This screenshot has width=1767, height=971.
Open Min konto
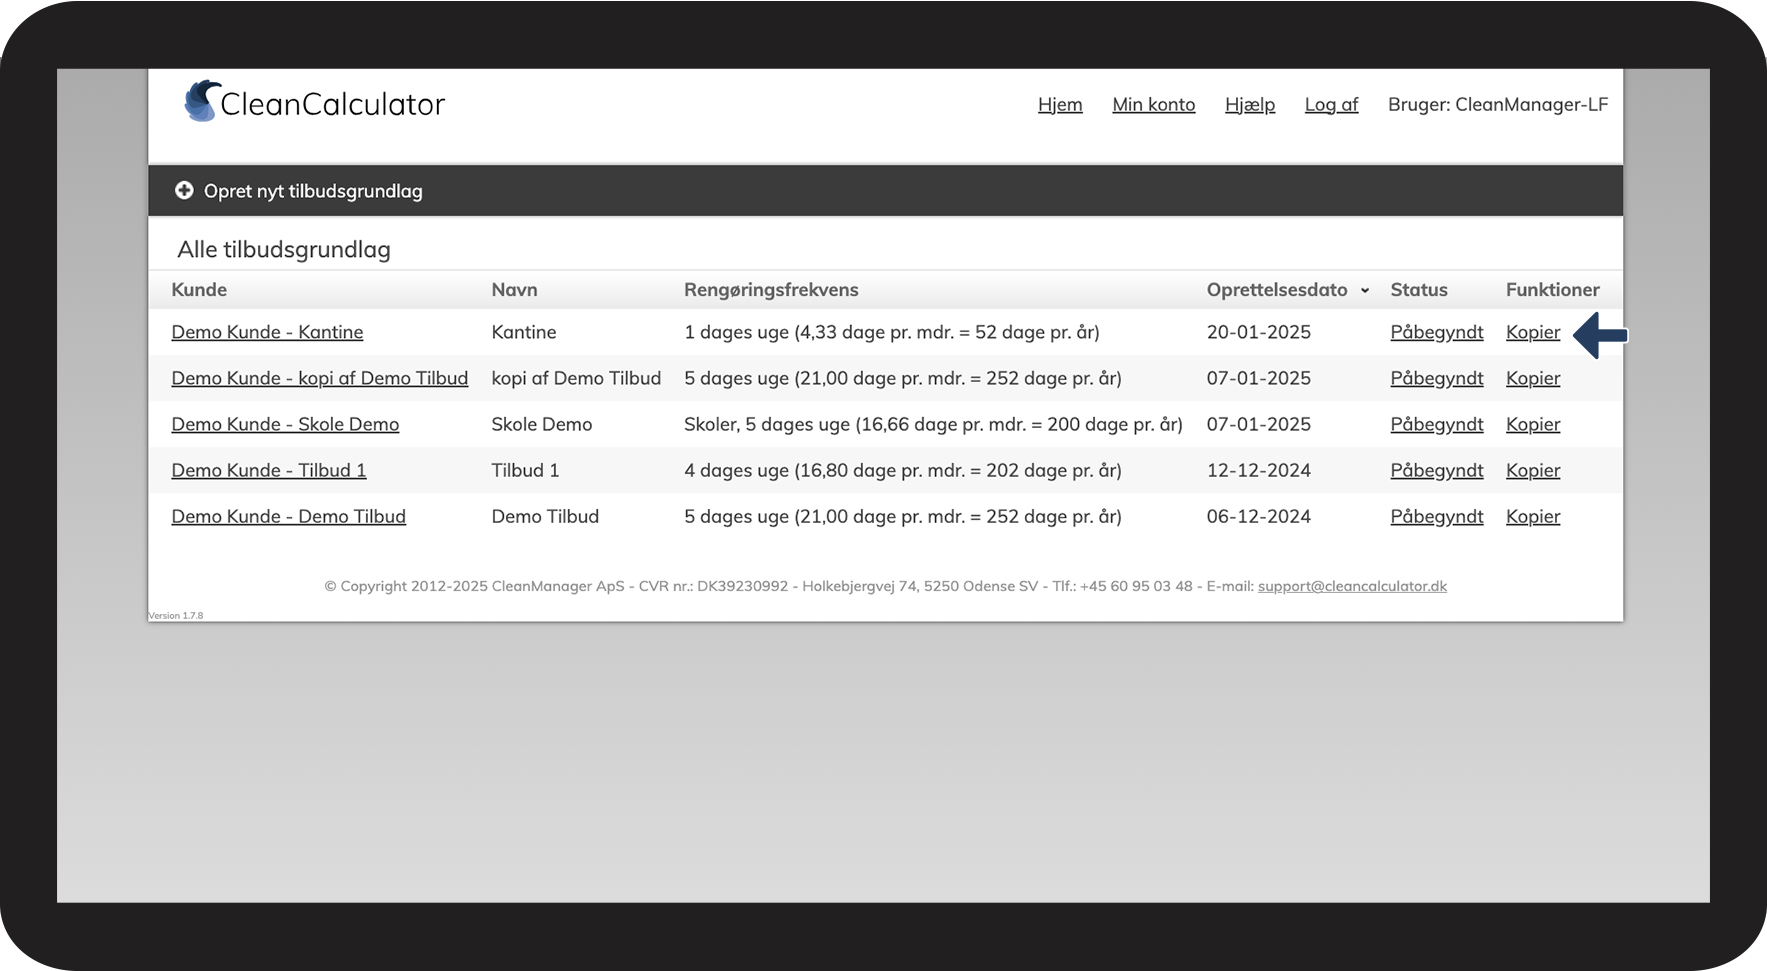[x=1153, y=104]
